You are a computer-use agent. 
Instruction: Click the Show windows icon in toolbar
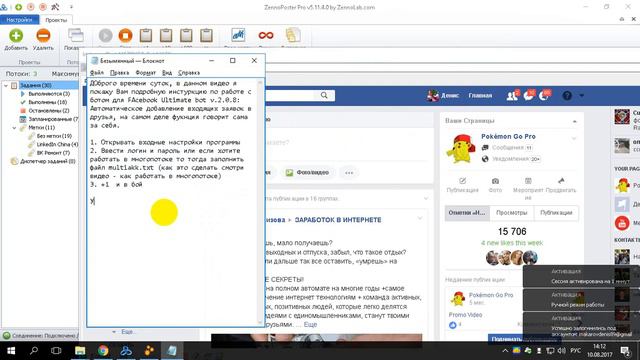click(x=76, y=36)
